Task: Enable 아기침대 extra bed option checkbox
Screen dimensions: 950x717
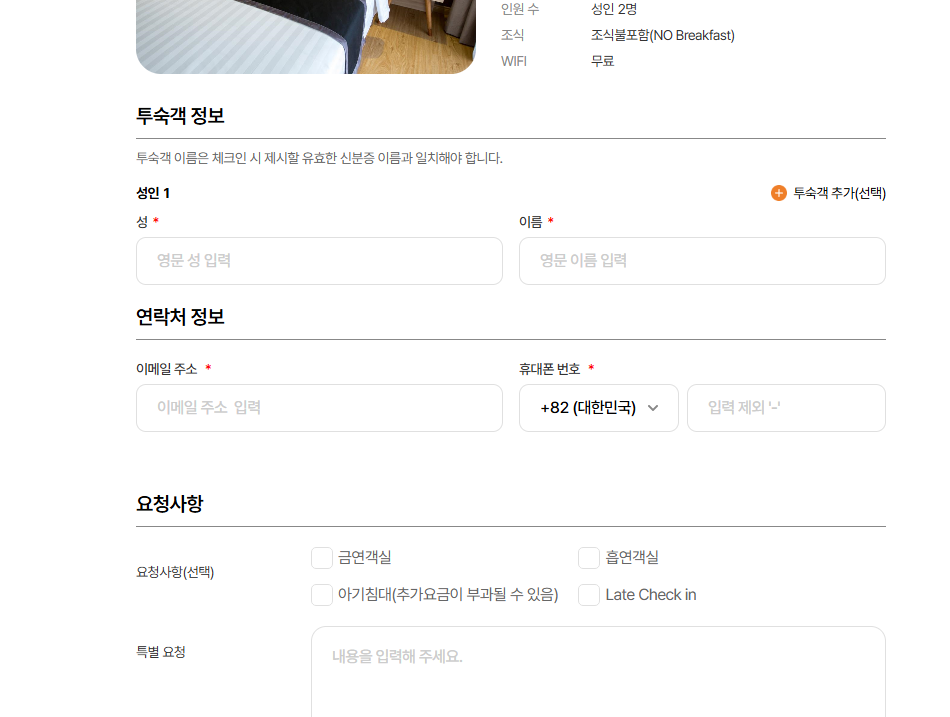Action: (322, 595)
